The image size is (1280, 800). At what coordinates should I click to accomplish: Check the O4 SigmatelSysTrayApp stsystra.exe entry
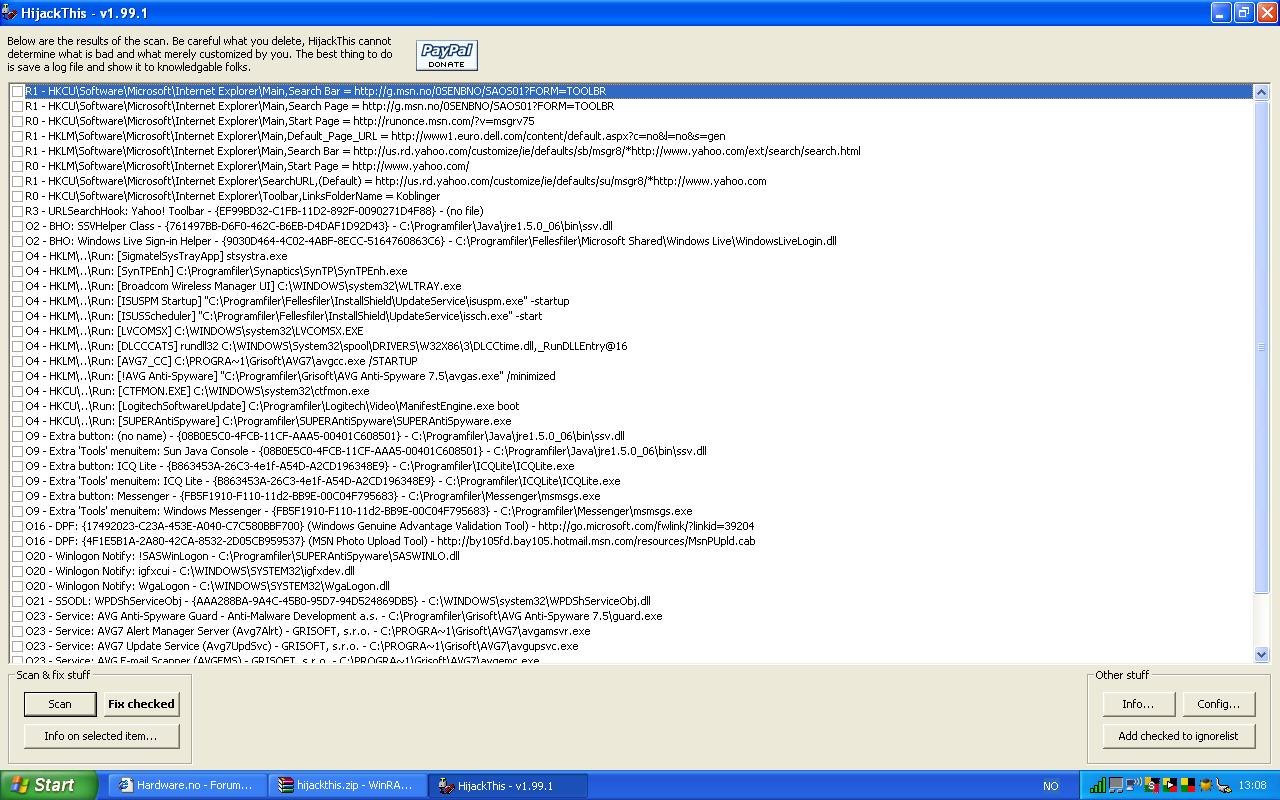[18, 256]
